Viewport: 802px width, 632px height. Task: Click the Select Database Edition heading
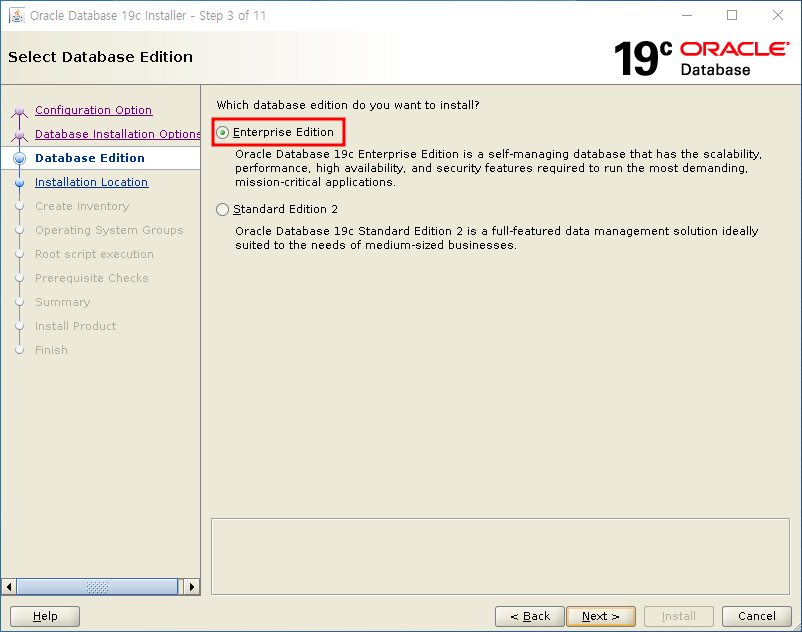(x=100, y=57)
